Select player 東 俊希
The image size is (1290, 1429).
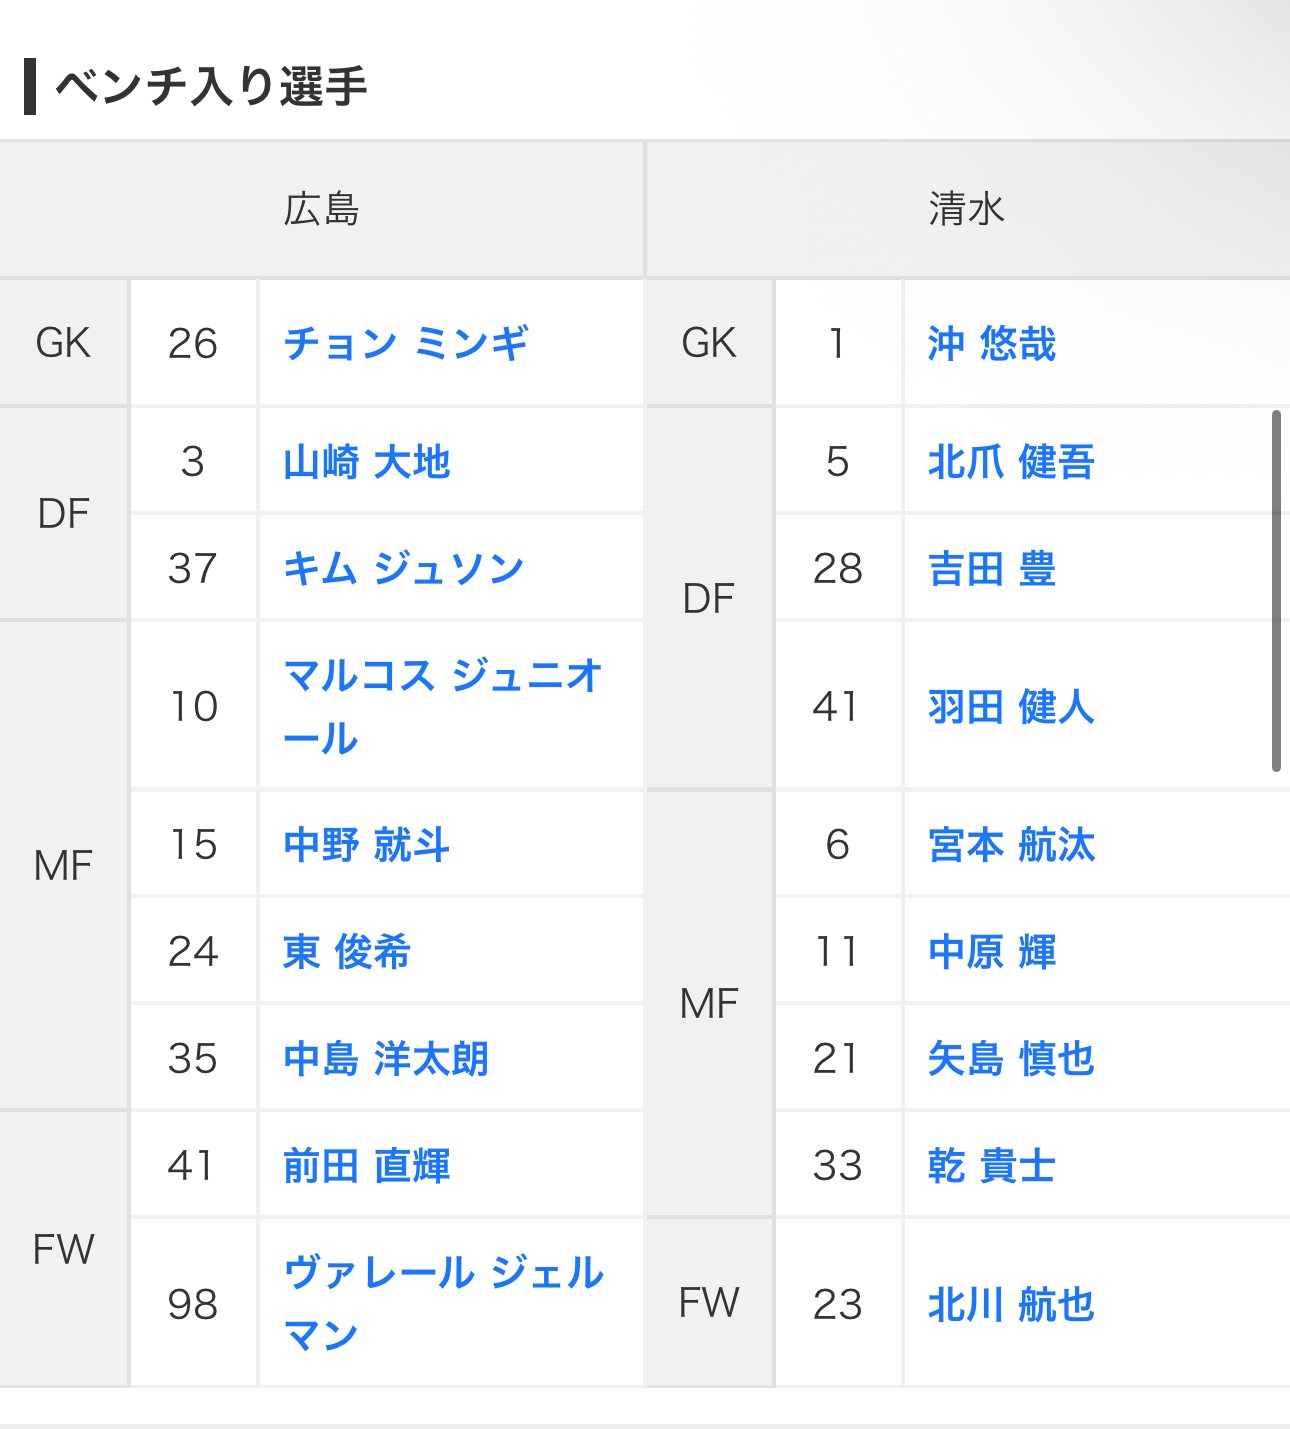tap(347, 951)
